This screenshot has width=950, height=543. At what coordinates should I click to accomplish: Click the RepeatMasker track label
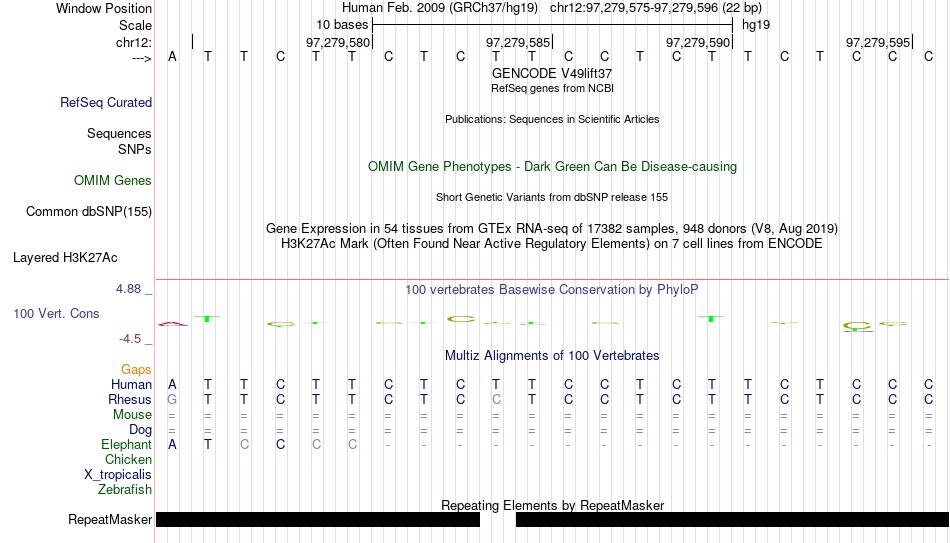pos(110,519)
